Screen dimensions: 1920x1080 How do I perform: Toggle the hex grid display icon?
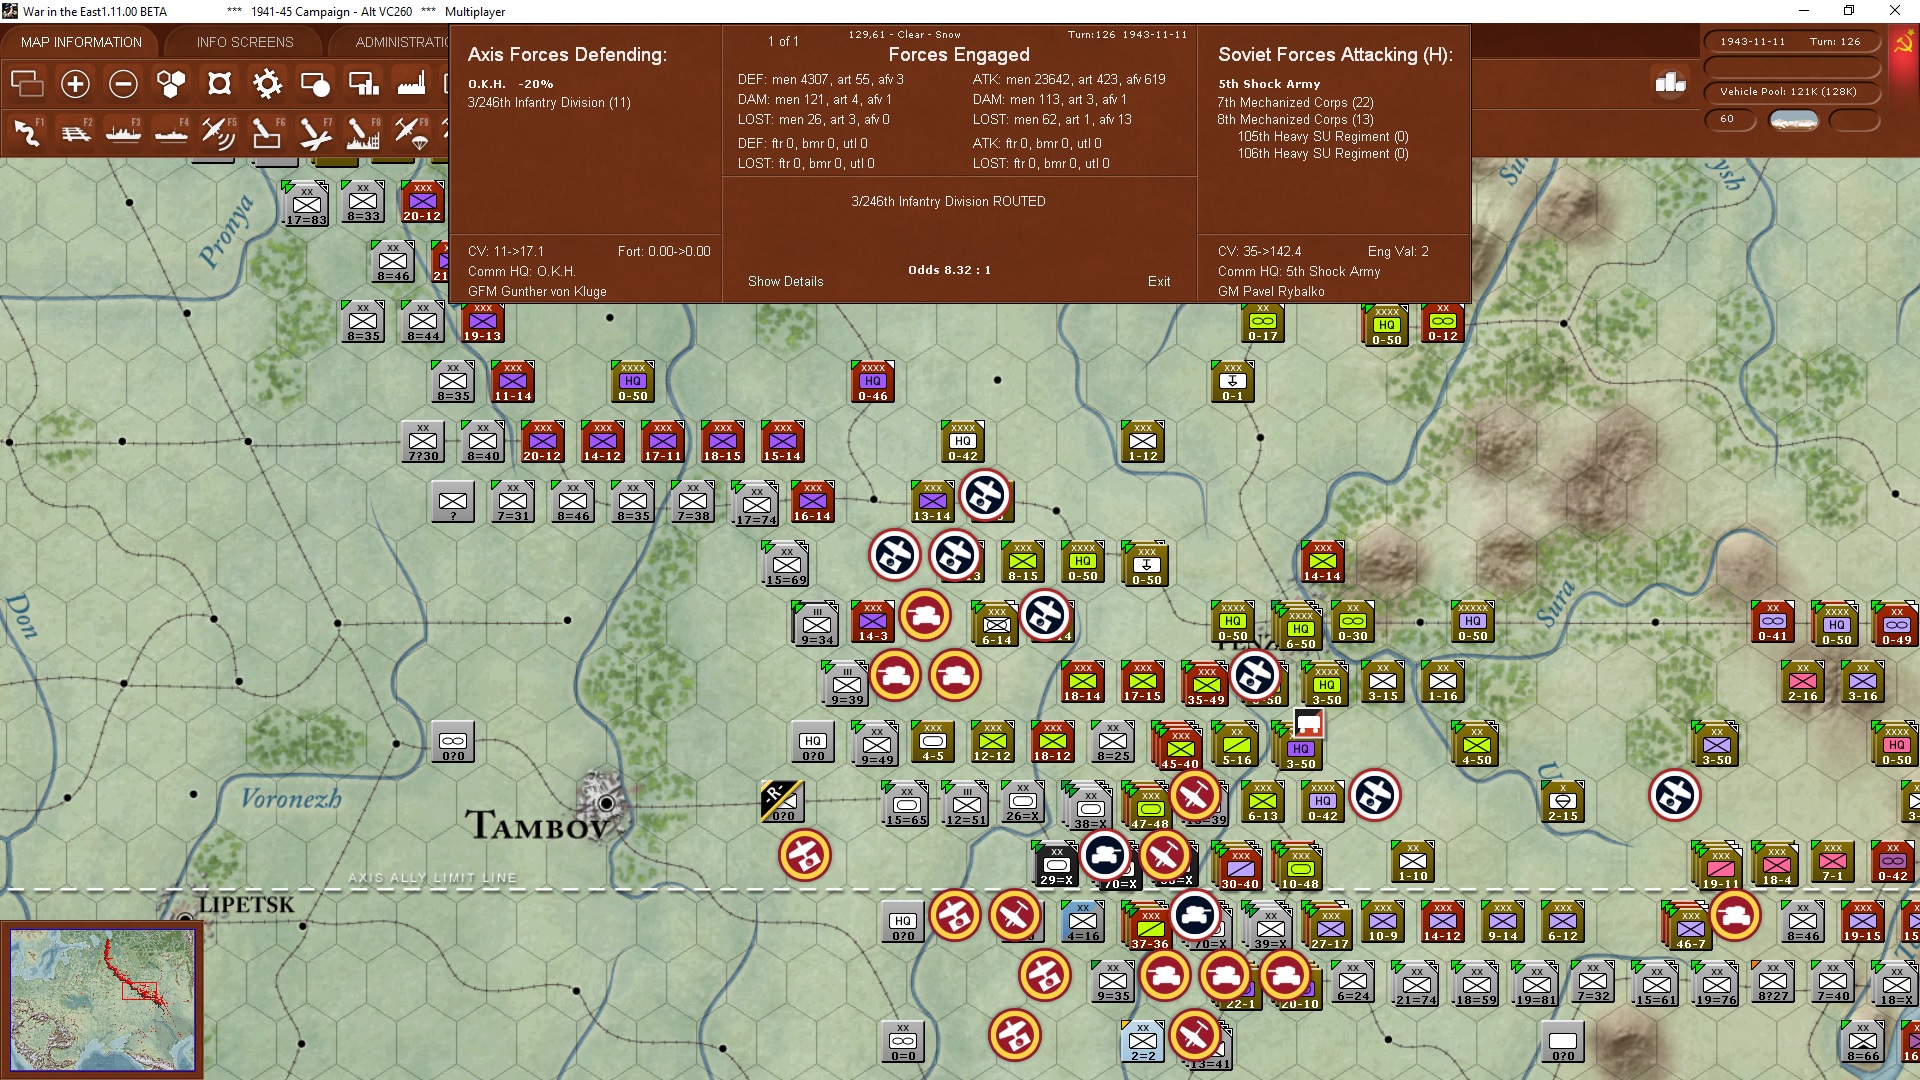tap(171, 84)
